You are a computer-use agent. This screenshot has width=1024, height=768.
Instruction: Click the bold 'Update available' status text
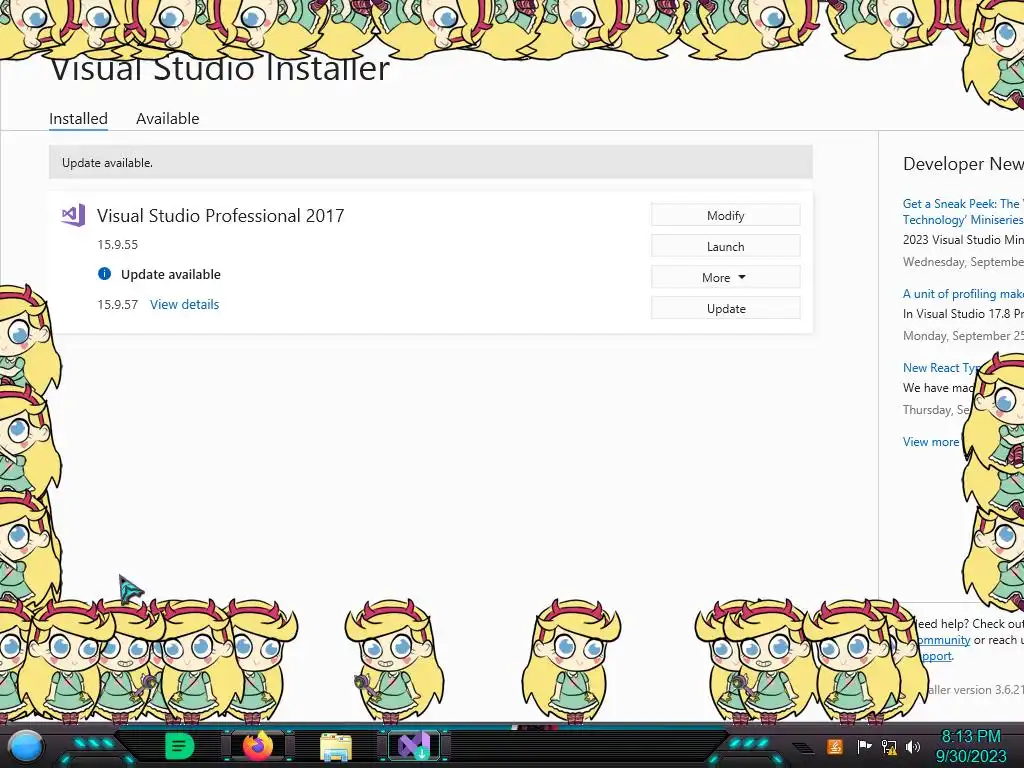pyautogui.click(x=171, y=274)
